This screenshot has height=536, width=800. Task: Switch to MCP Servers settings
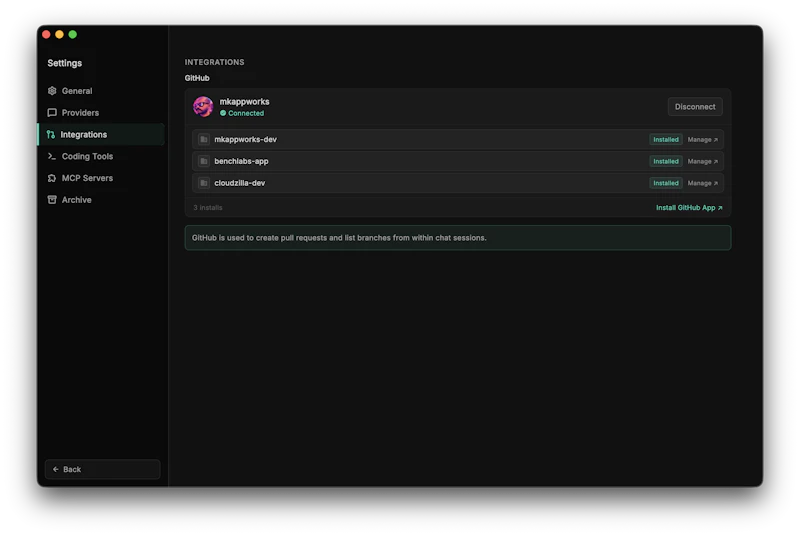[101, 178]
